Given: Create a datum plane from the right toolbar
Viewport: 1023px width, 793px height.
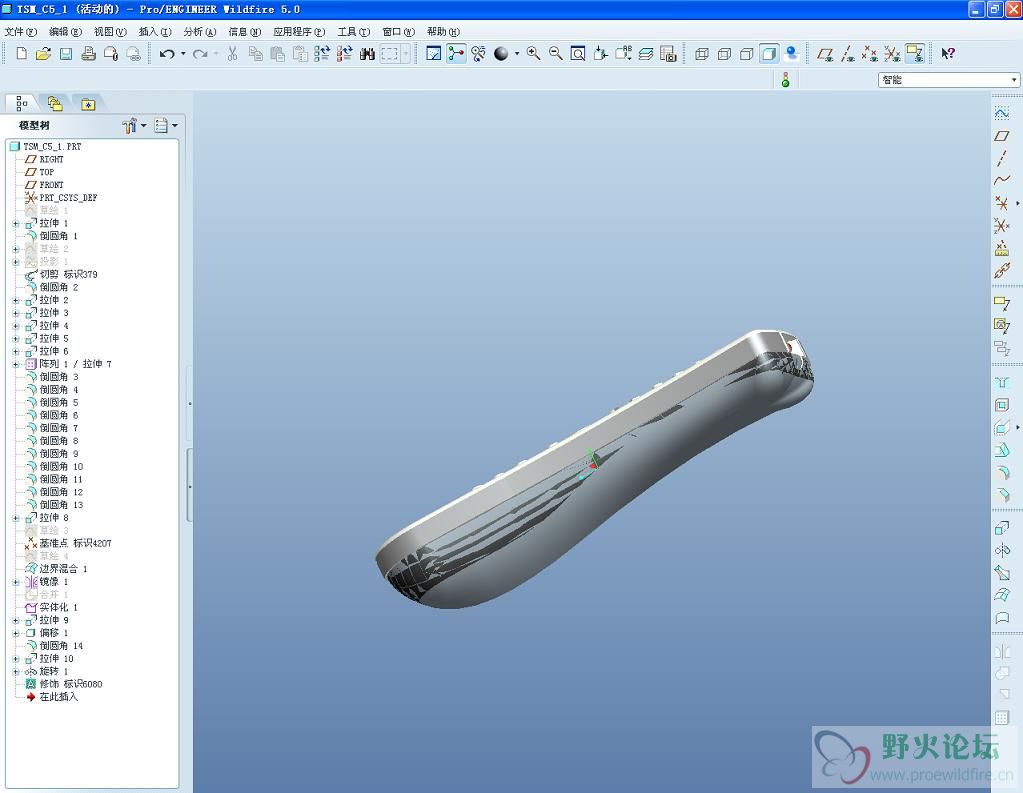Looking at the screenshot, I should point(1002,136).
